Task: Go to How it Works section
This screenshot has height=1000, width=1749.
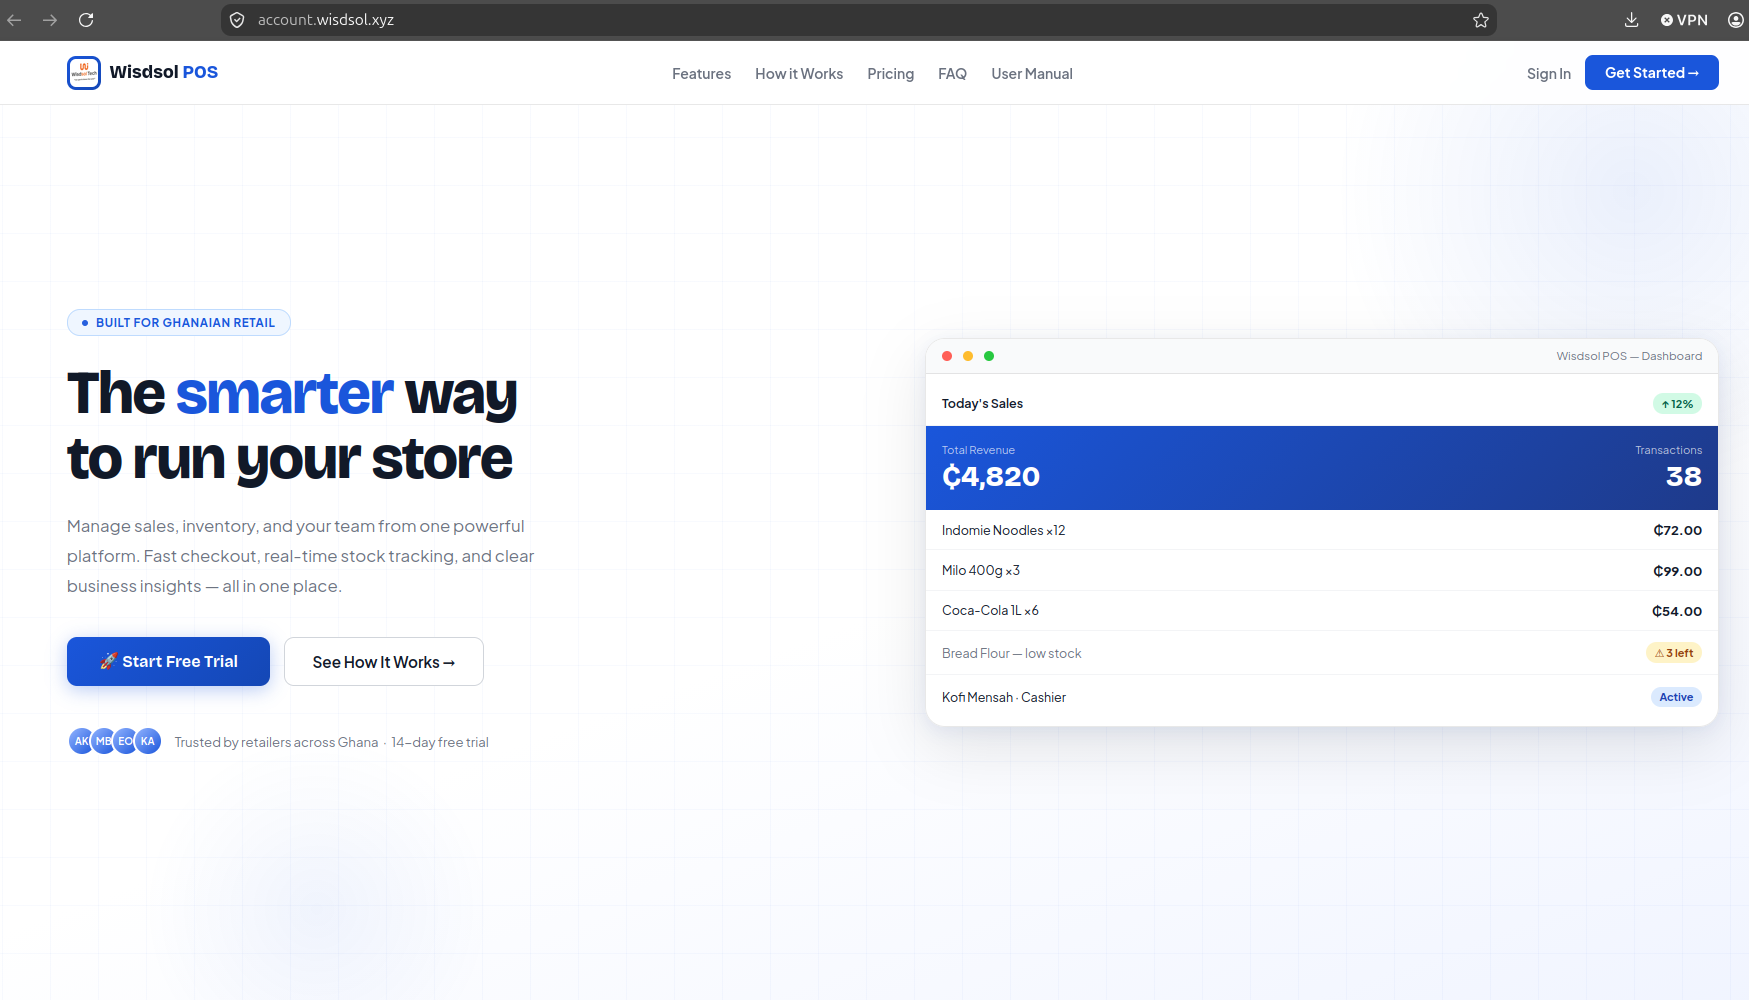Action: coord(799,74)
